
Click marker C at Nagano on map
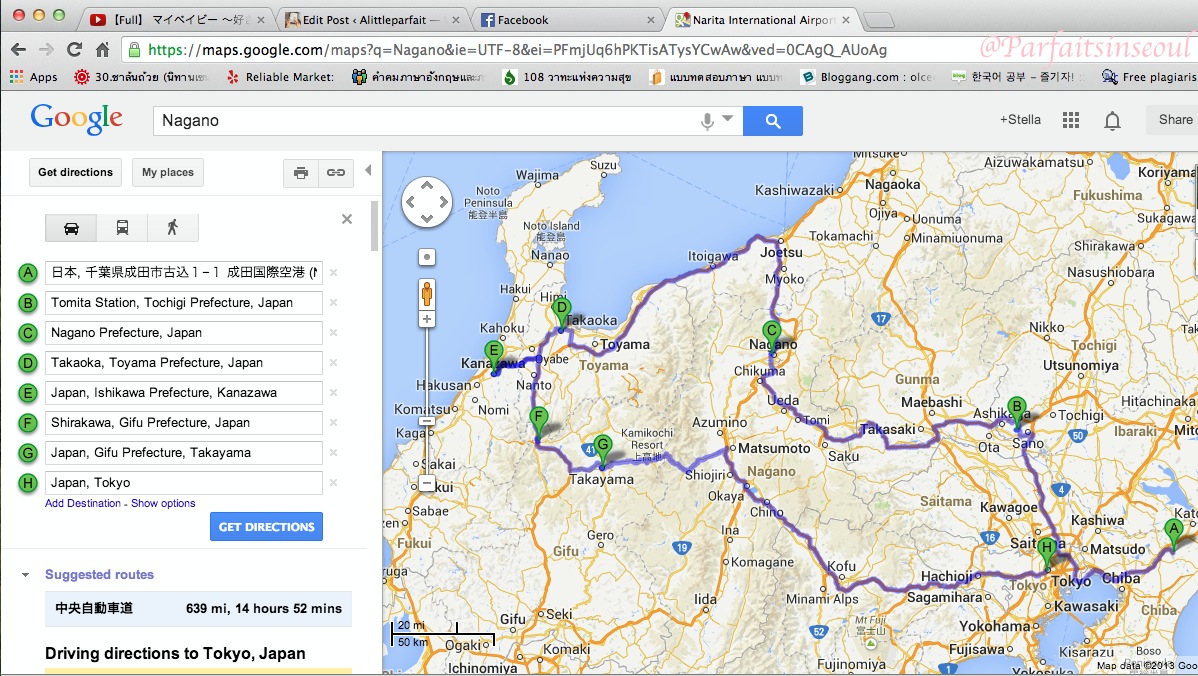point(772,337)
